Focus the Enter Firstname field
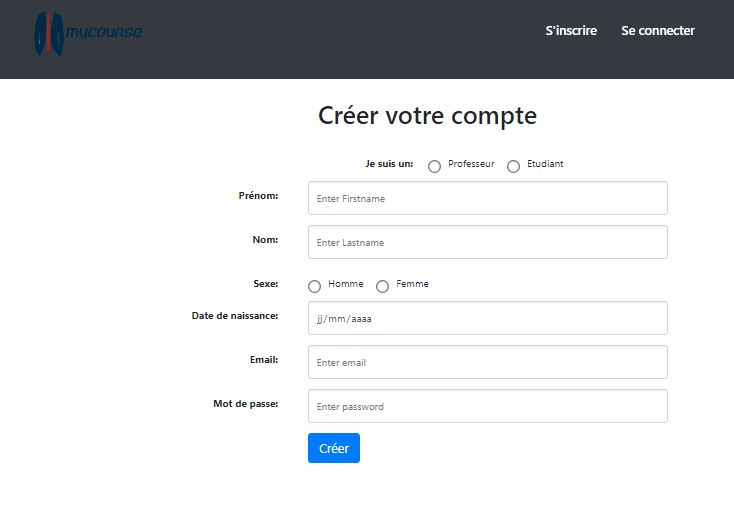 click(x=488, y=198)
